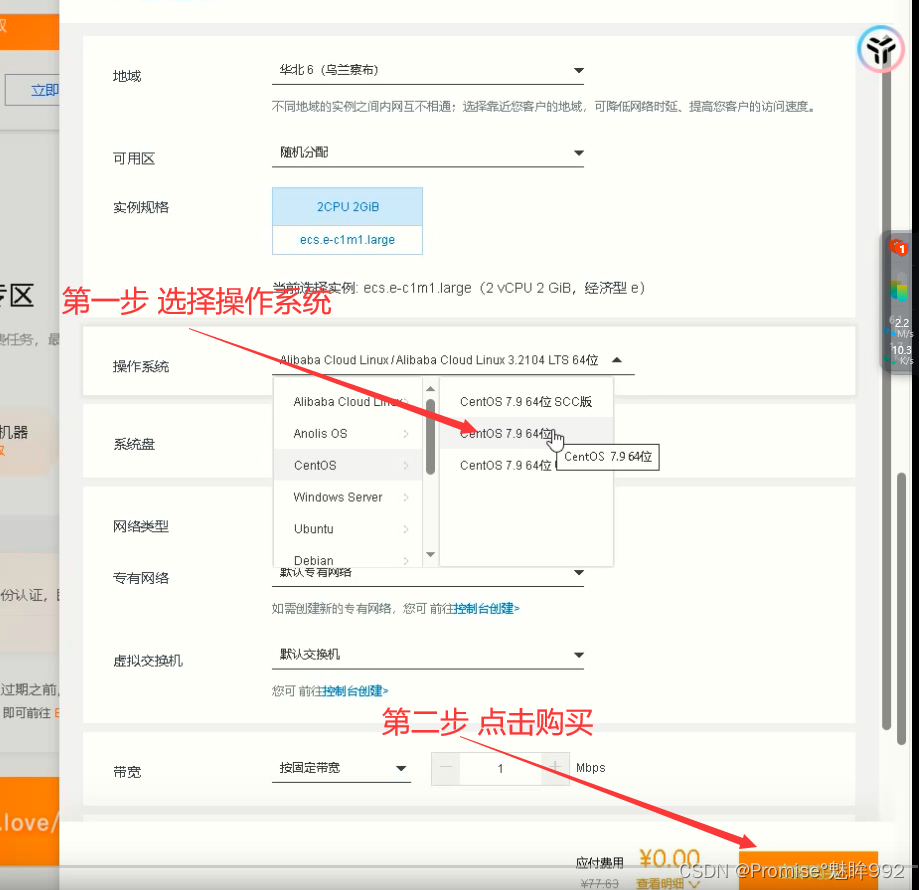Click the green cube widget icon
Image resolution: width=919 pixels, height=890 pixels.
click(898, 291)
